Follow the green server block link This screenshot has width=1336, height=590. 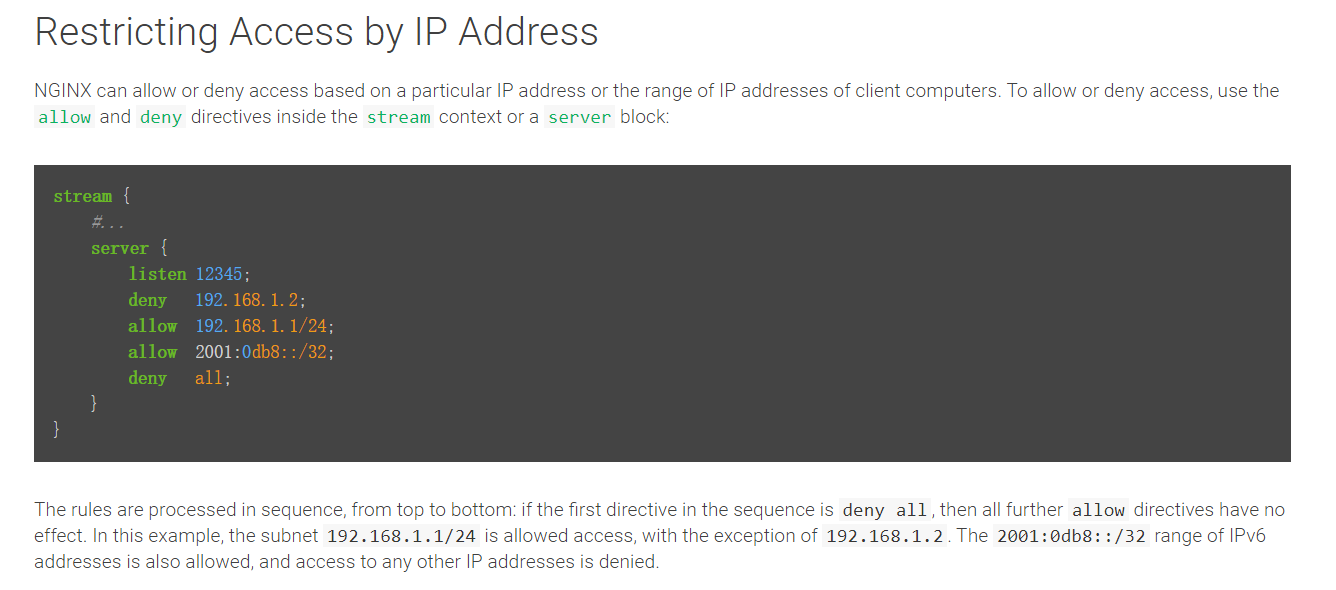pyautogui.click(x=580, y=117)
